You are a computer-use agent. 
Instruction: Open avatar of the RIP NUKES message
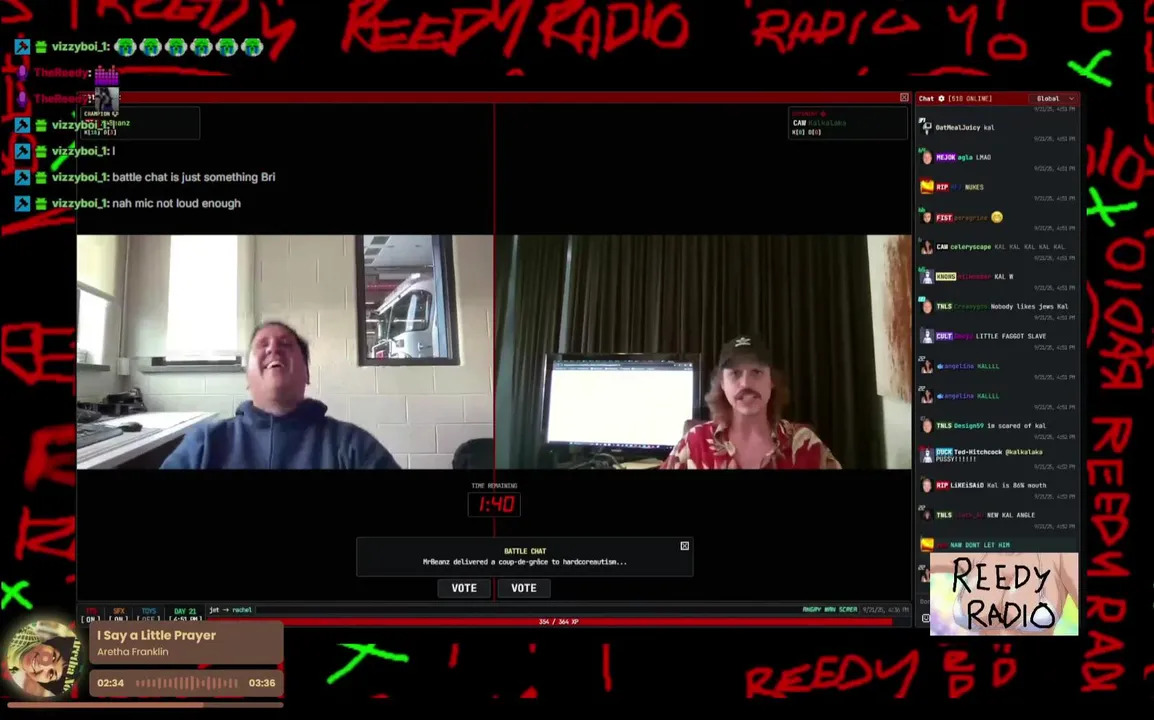tap(927, 187)
